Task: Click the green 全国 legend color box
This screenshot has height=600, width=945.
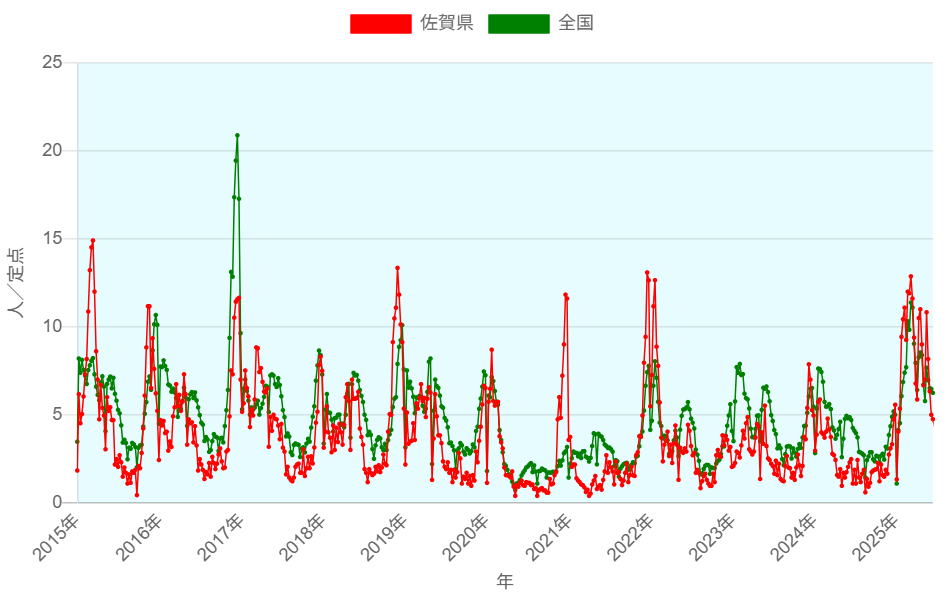Action: [x=518, y=23]
